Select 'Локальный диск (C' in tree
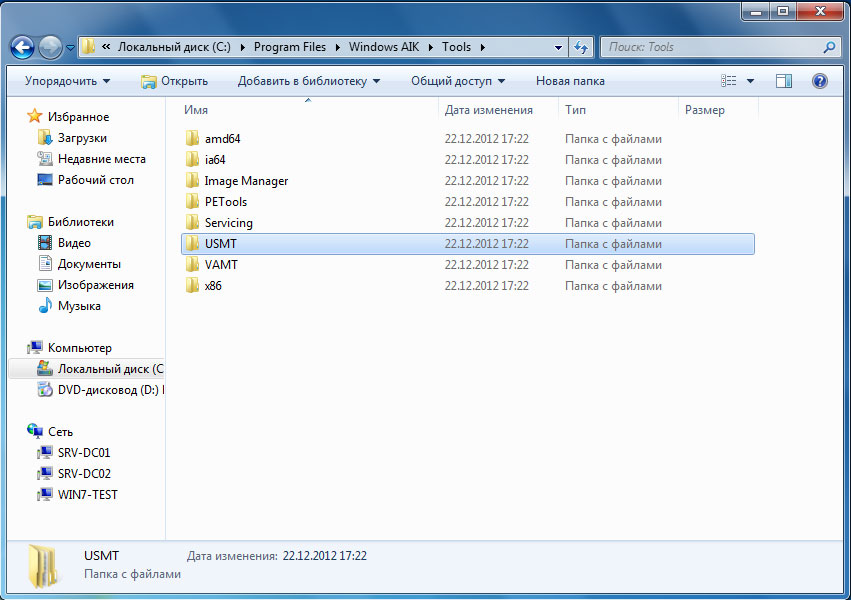This screenshot has height=600, width=851. pos(110,369)
